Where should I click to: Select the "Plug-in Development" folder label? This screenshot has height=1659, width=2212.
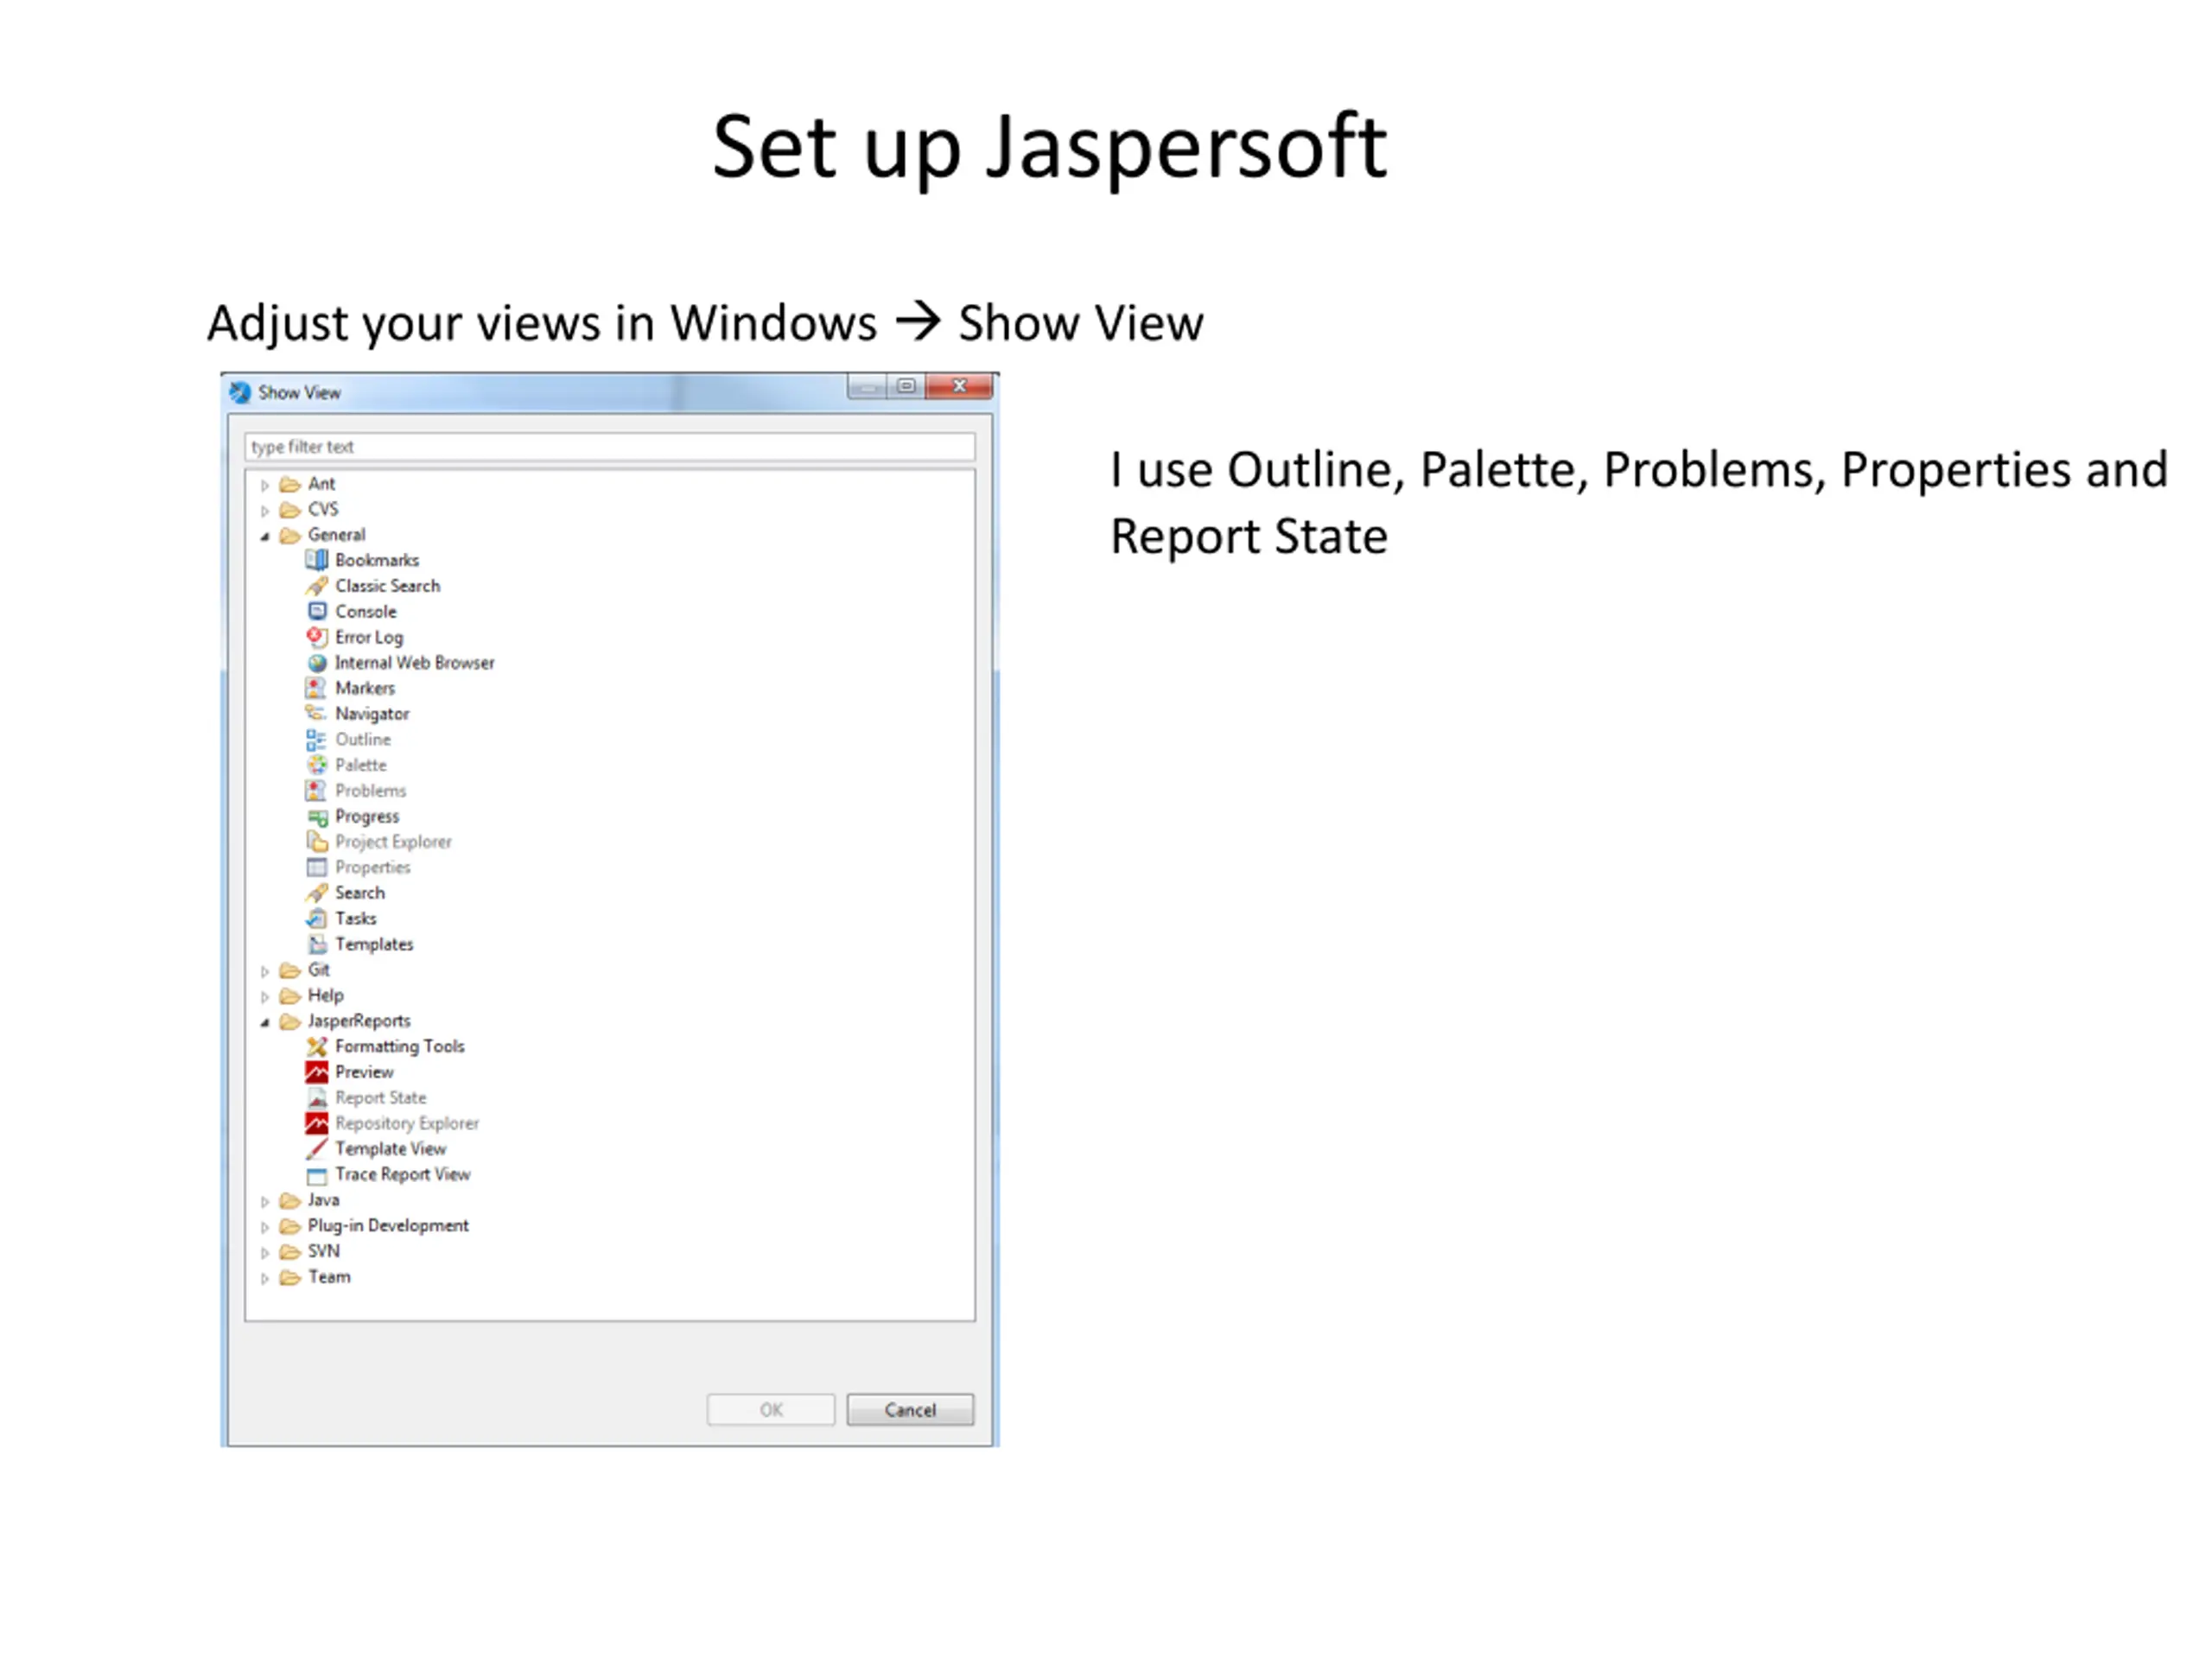(x=388, y=1226)
